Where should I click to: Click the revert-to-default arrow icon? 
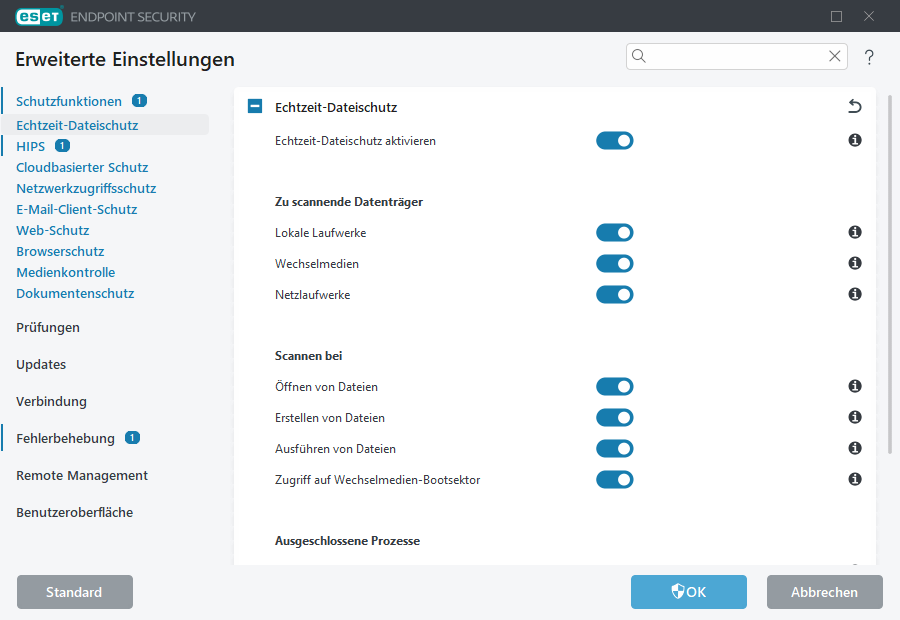click(854, 105)
